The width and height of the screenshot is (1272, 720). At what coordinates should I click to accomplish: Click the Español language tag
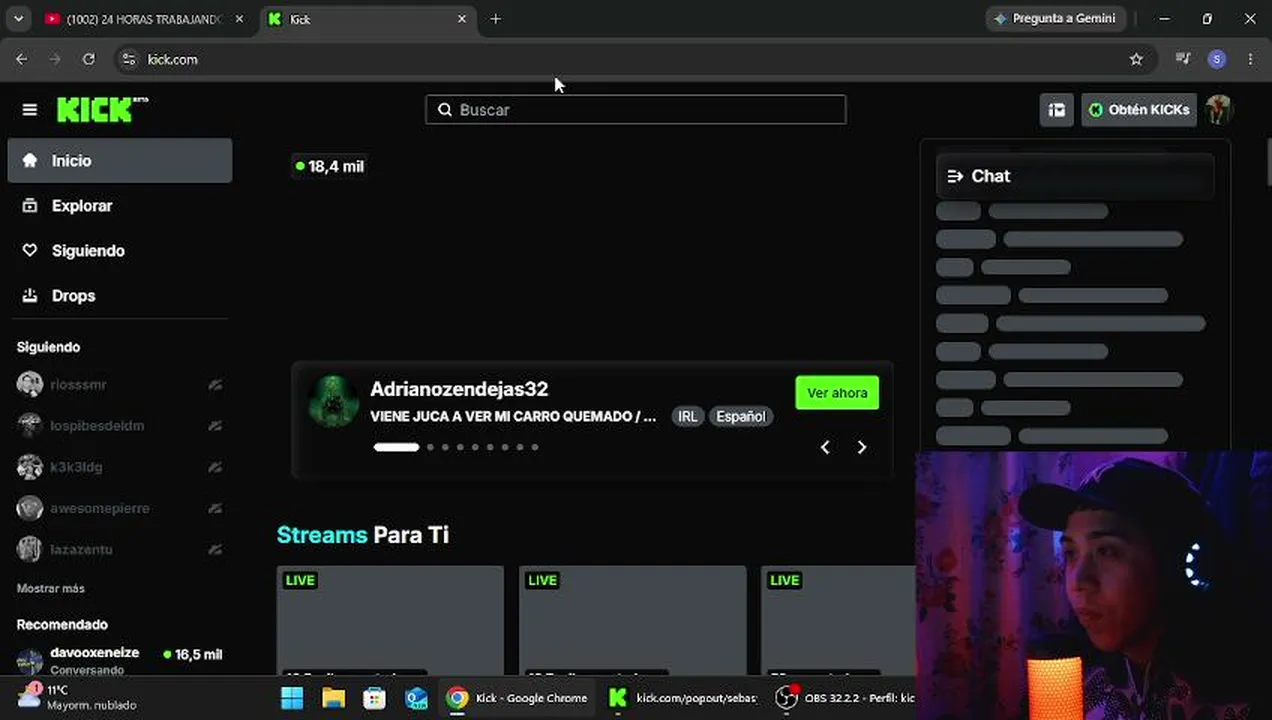741,417
